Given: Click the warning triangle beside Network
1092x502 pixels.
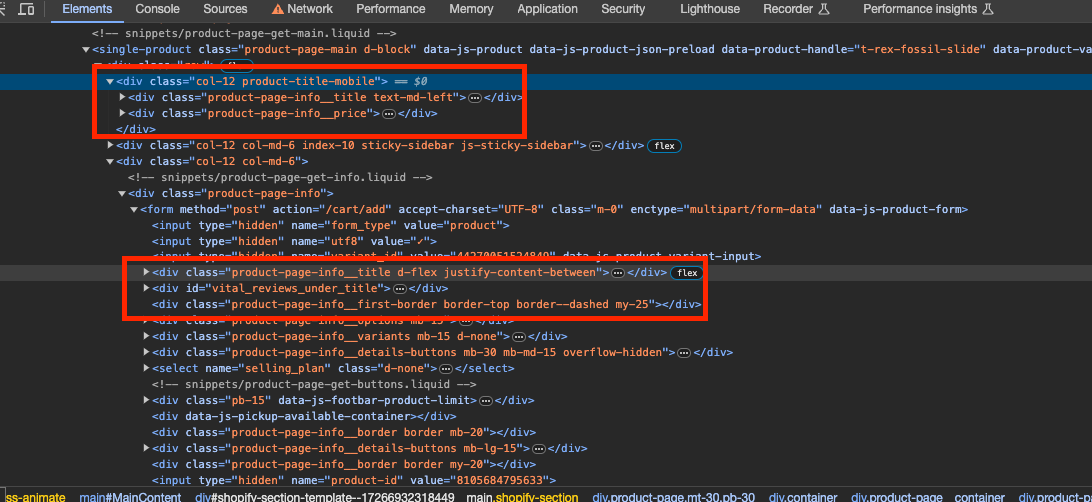Looking at the screenshot, I should point(277,9).
